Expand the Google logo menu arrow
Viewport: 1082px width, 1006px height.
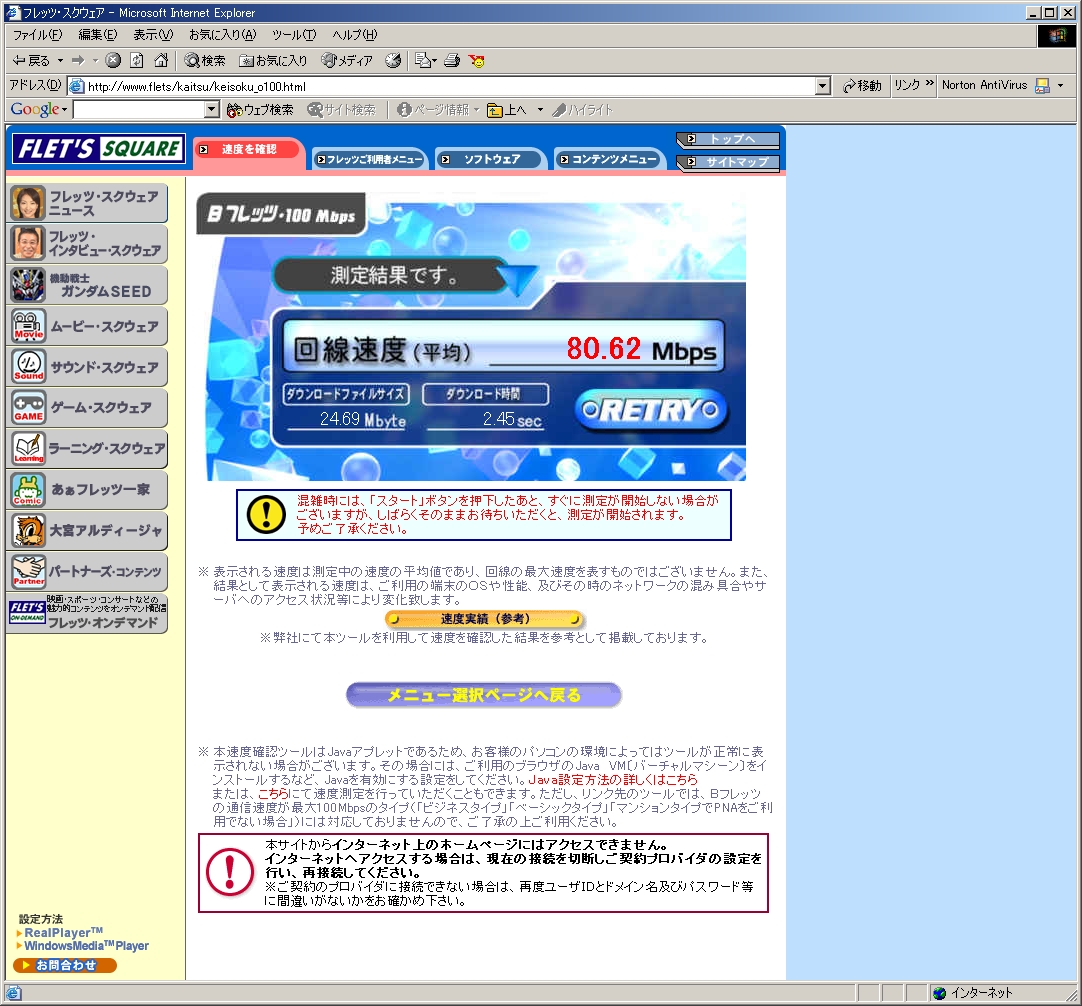tap(64, 110)
